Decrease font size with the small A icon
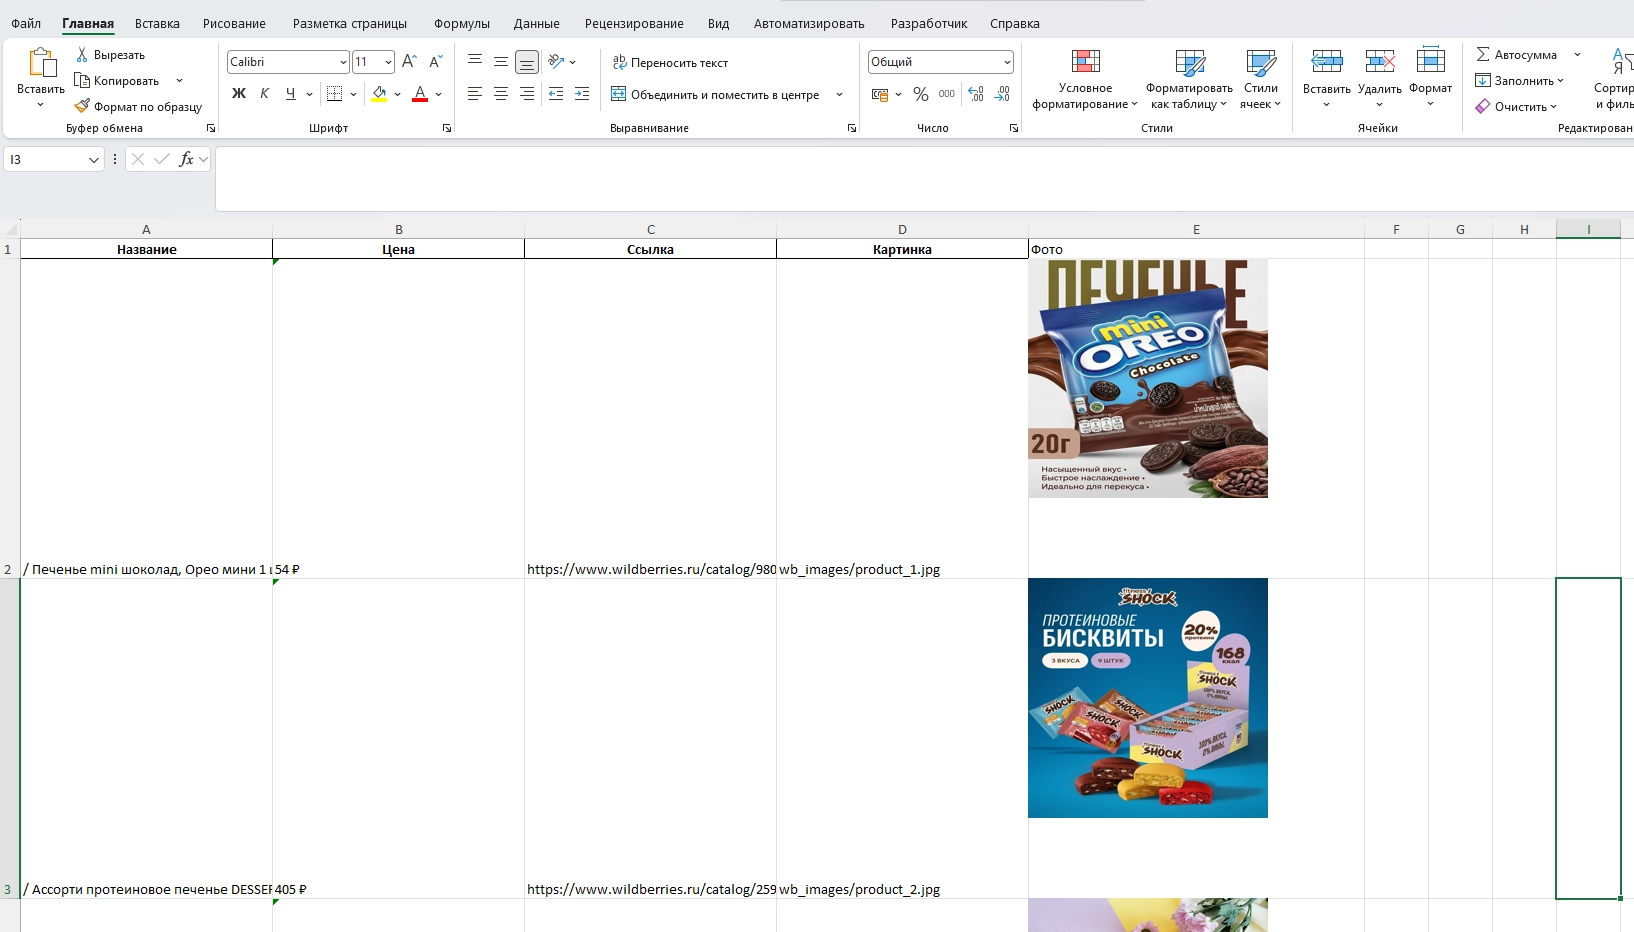 pyautogui.click(x=435, y=62)
